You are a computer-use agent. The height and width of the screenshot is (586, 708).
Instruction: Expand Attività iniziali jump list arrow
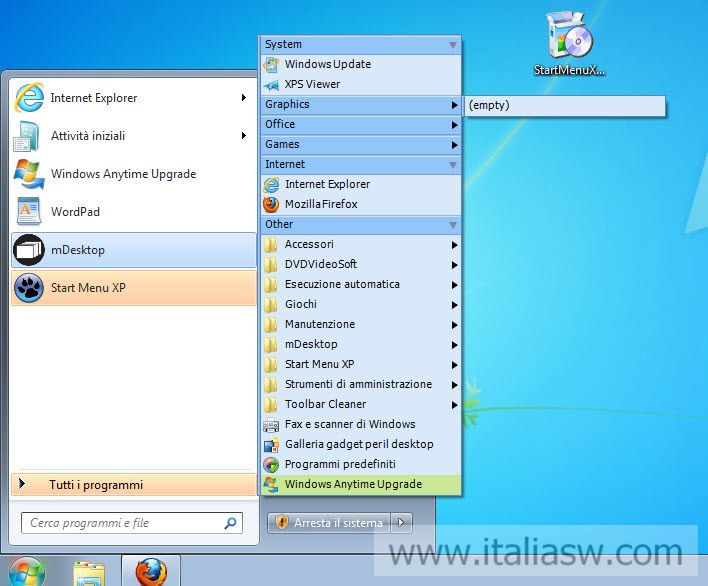[x=244, y=135]
